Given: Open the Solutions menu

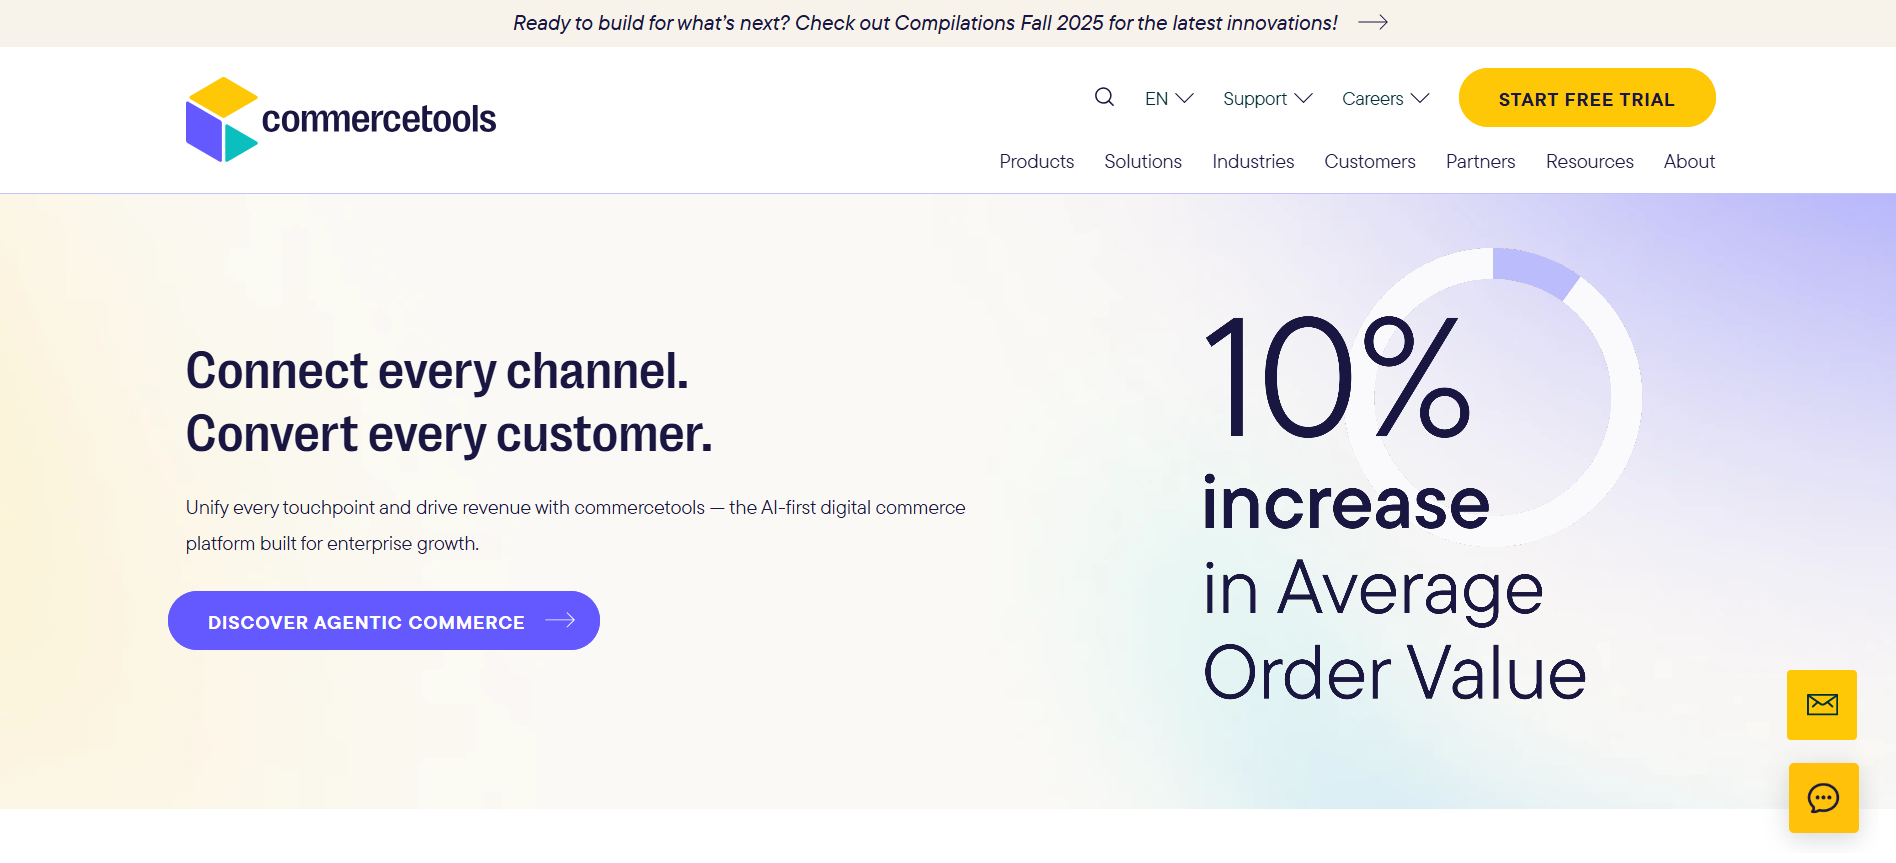Looking at the screenshot, I should (x=1142, y=161).
